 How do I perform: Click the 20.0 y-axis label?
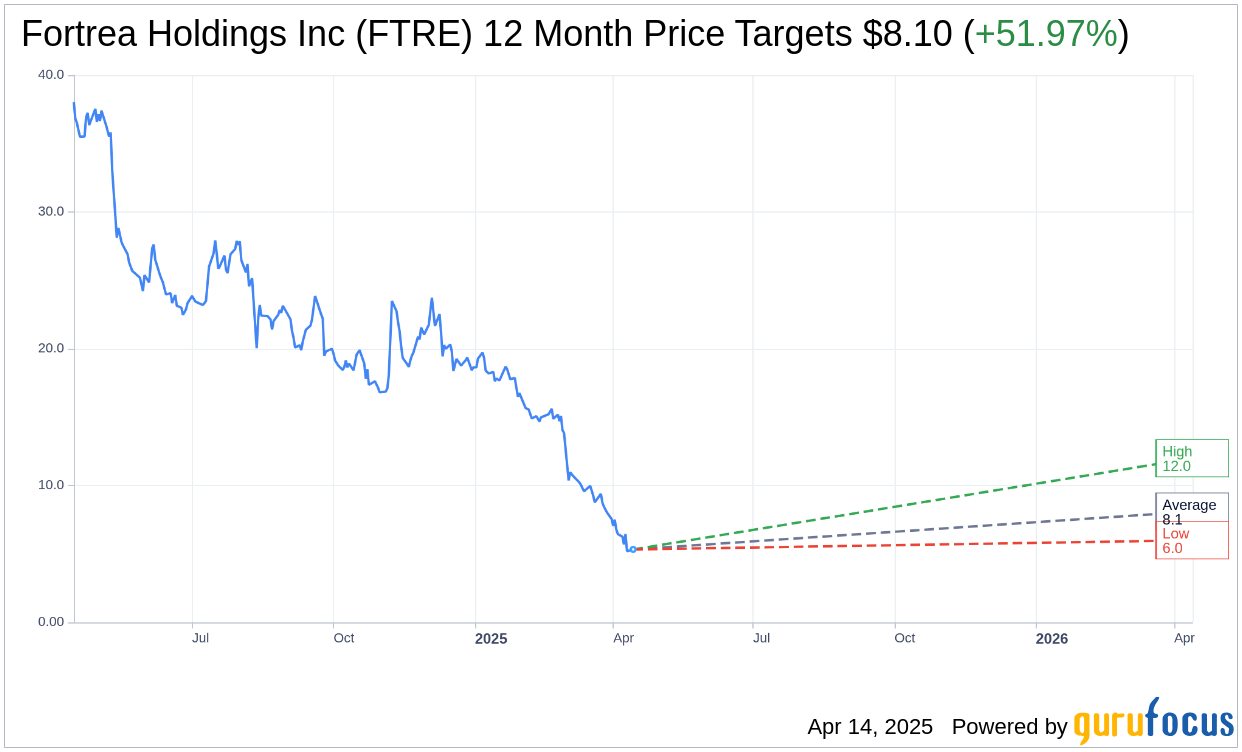coord(51,349)
